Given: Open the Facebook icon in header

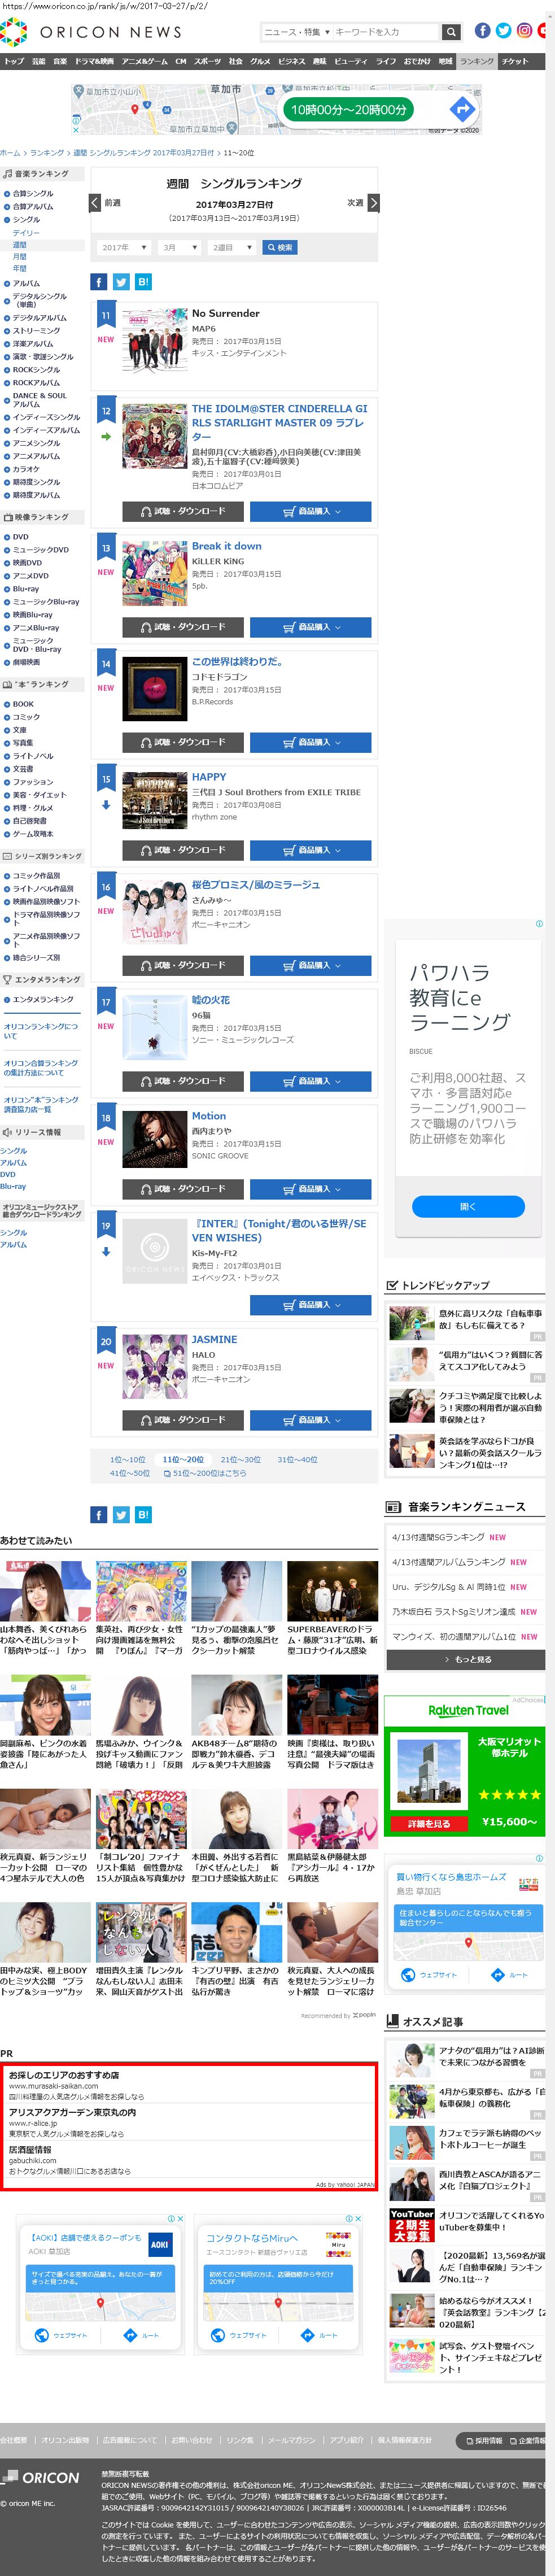Looking at the screenshot, I should pyautogui.click(x=482, y=30).
